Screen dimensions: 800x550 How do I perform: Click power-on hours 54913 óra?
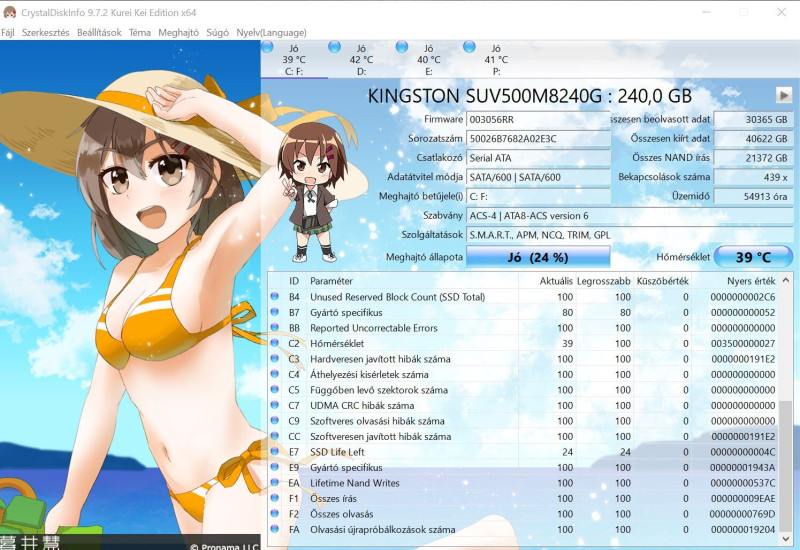753,196
